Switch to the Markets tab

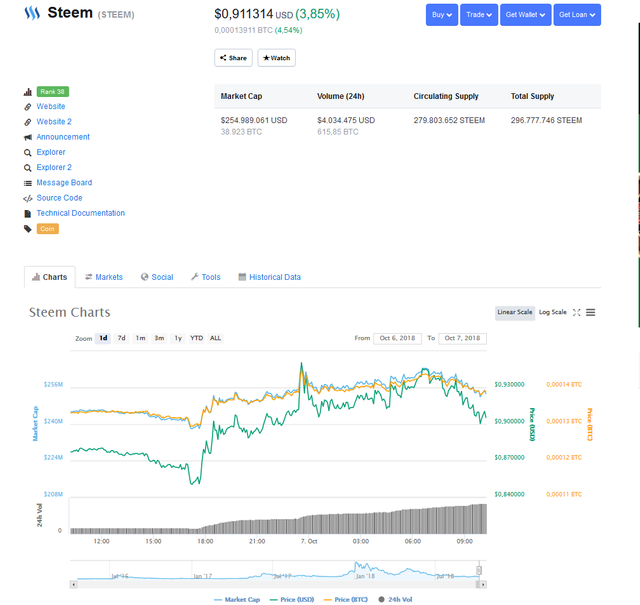[104, 277]
